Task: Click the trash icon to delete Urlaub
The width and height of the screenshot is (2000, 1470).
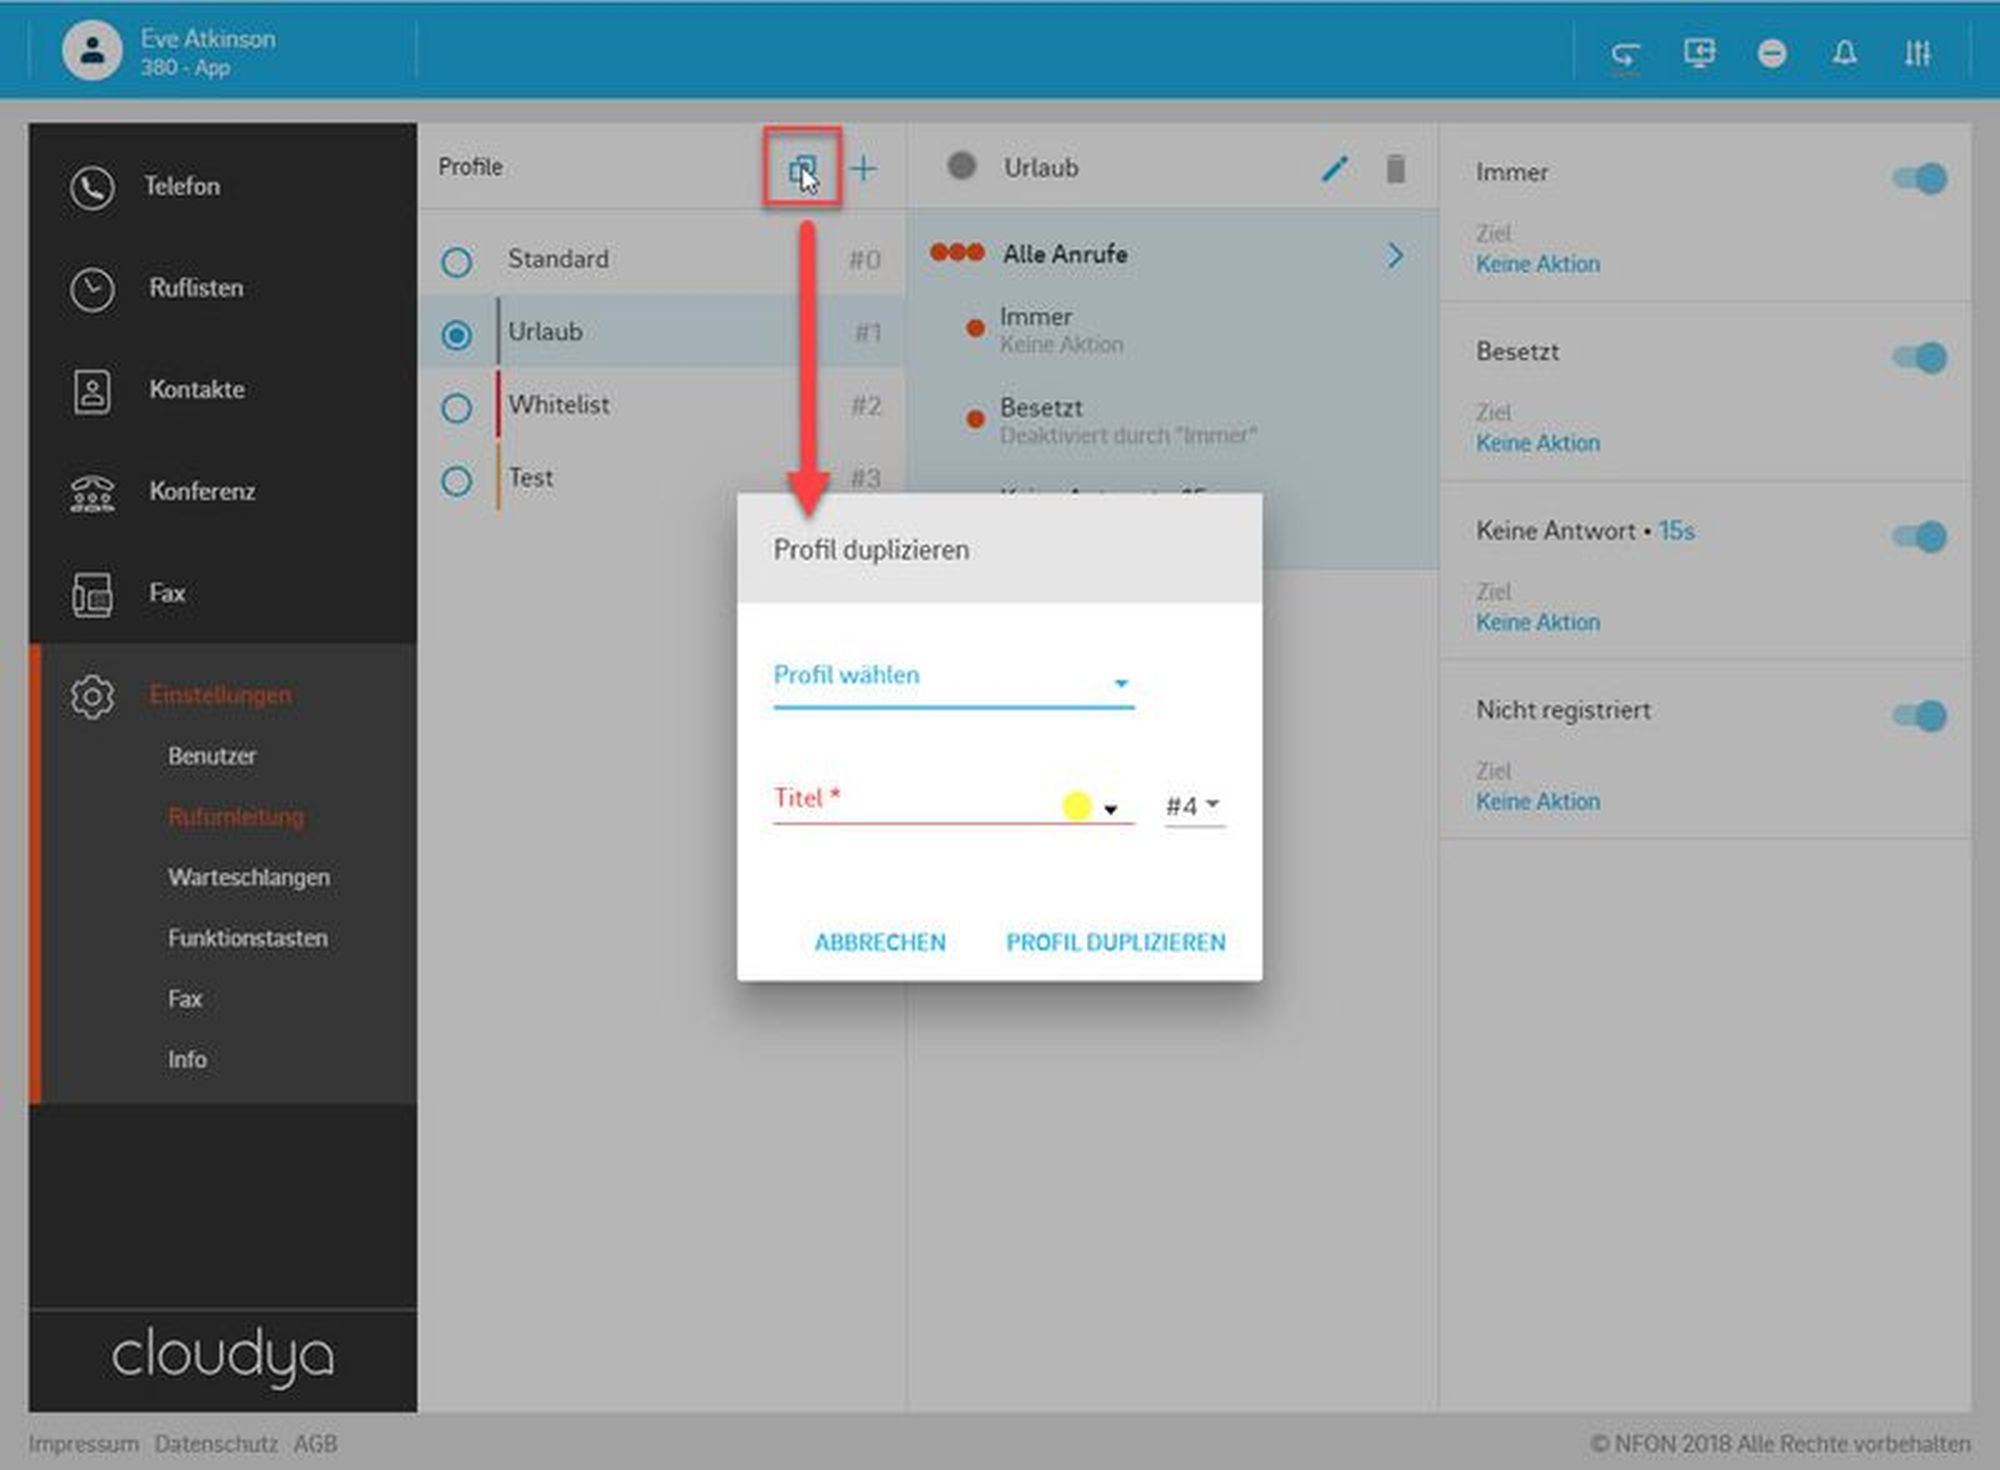Action: click(x=1395, y=169)
